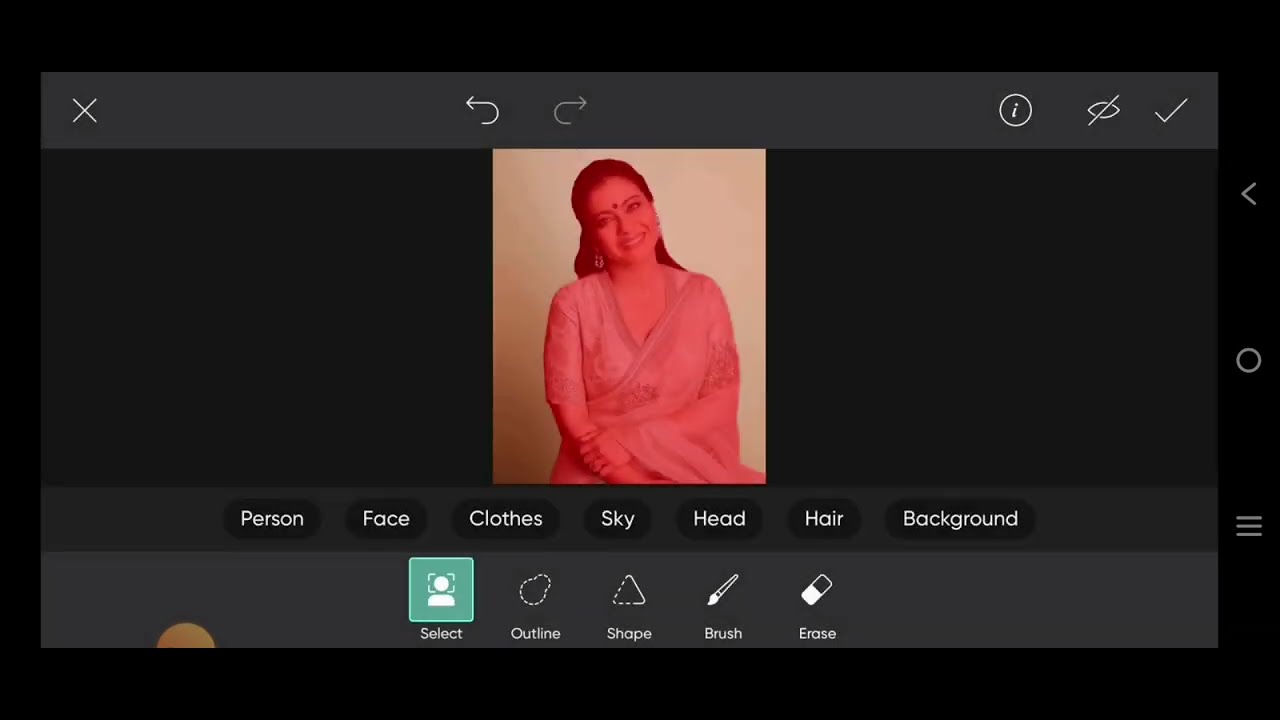Choose the Clothes auto-select option
Viewport: 1280px width, 720px height.
pos(506,518)
